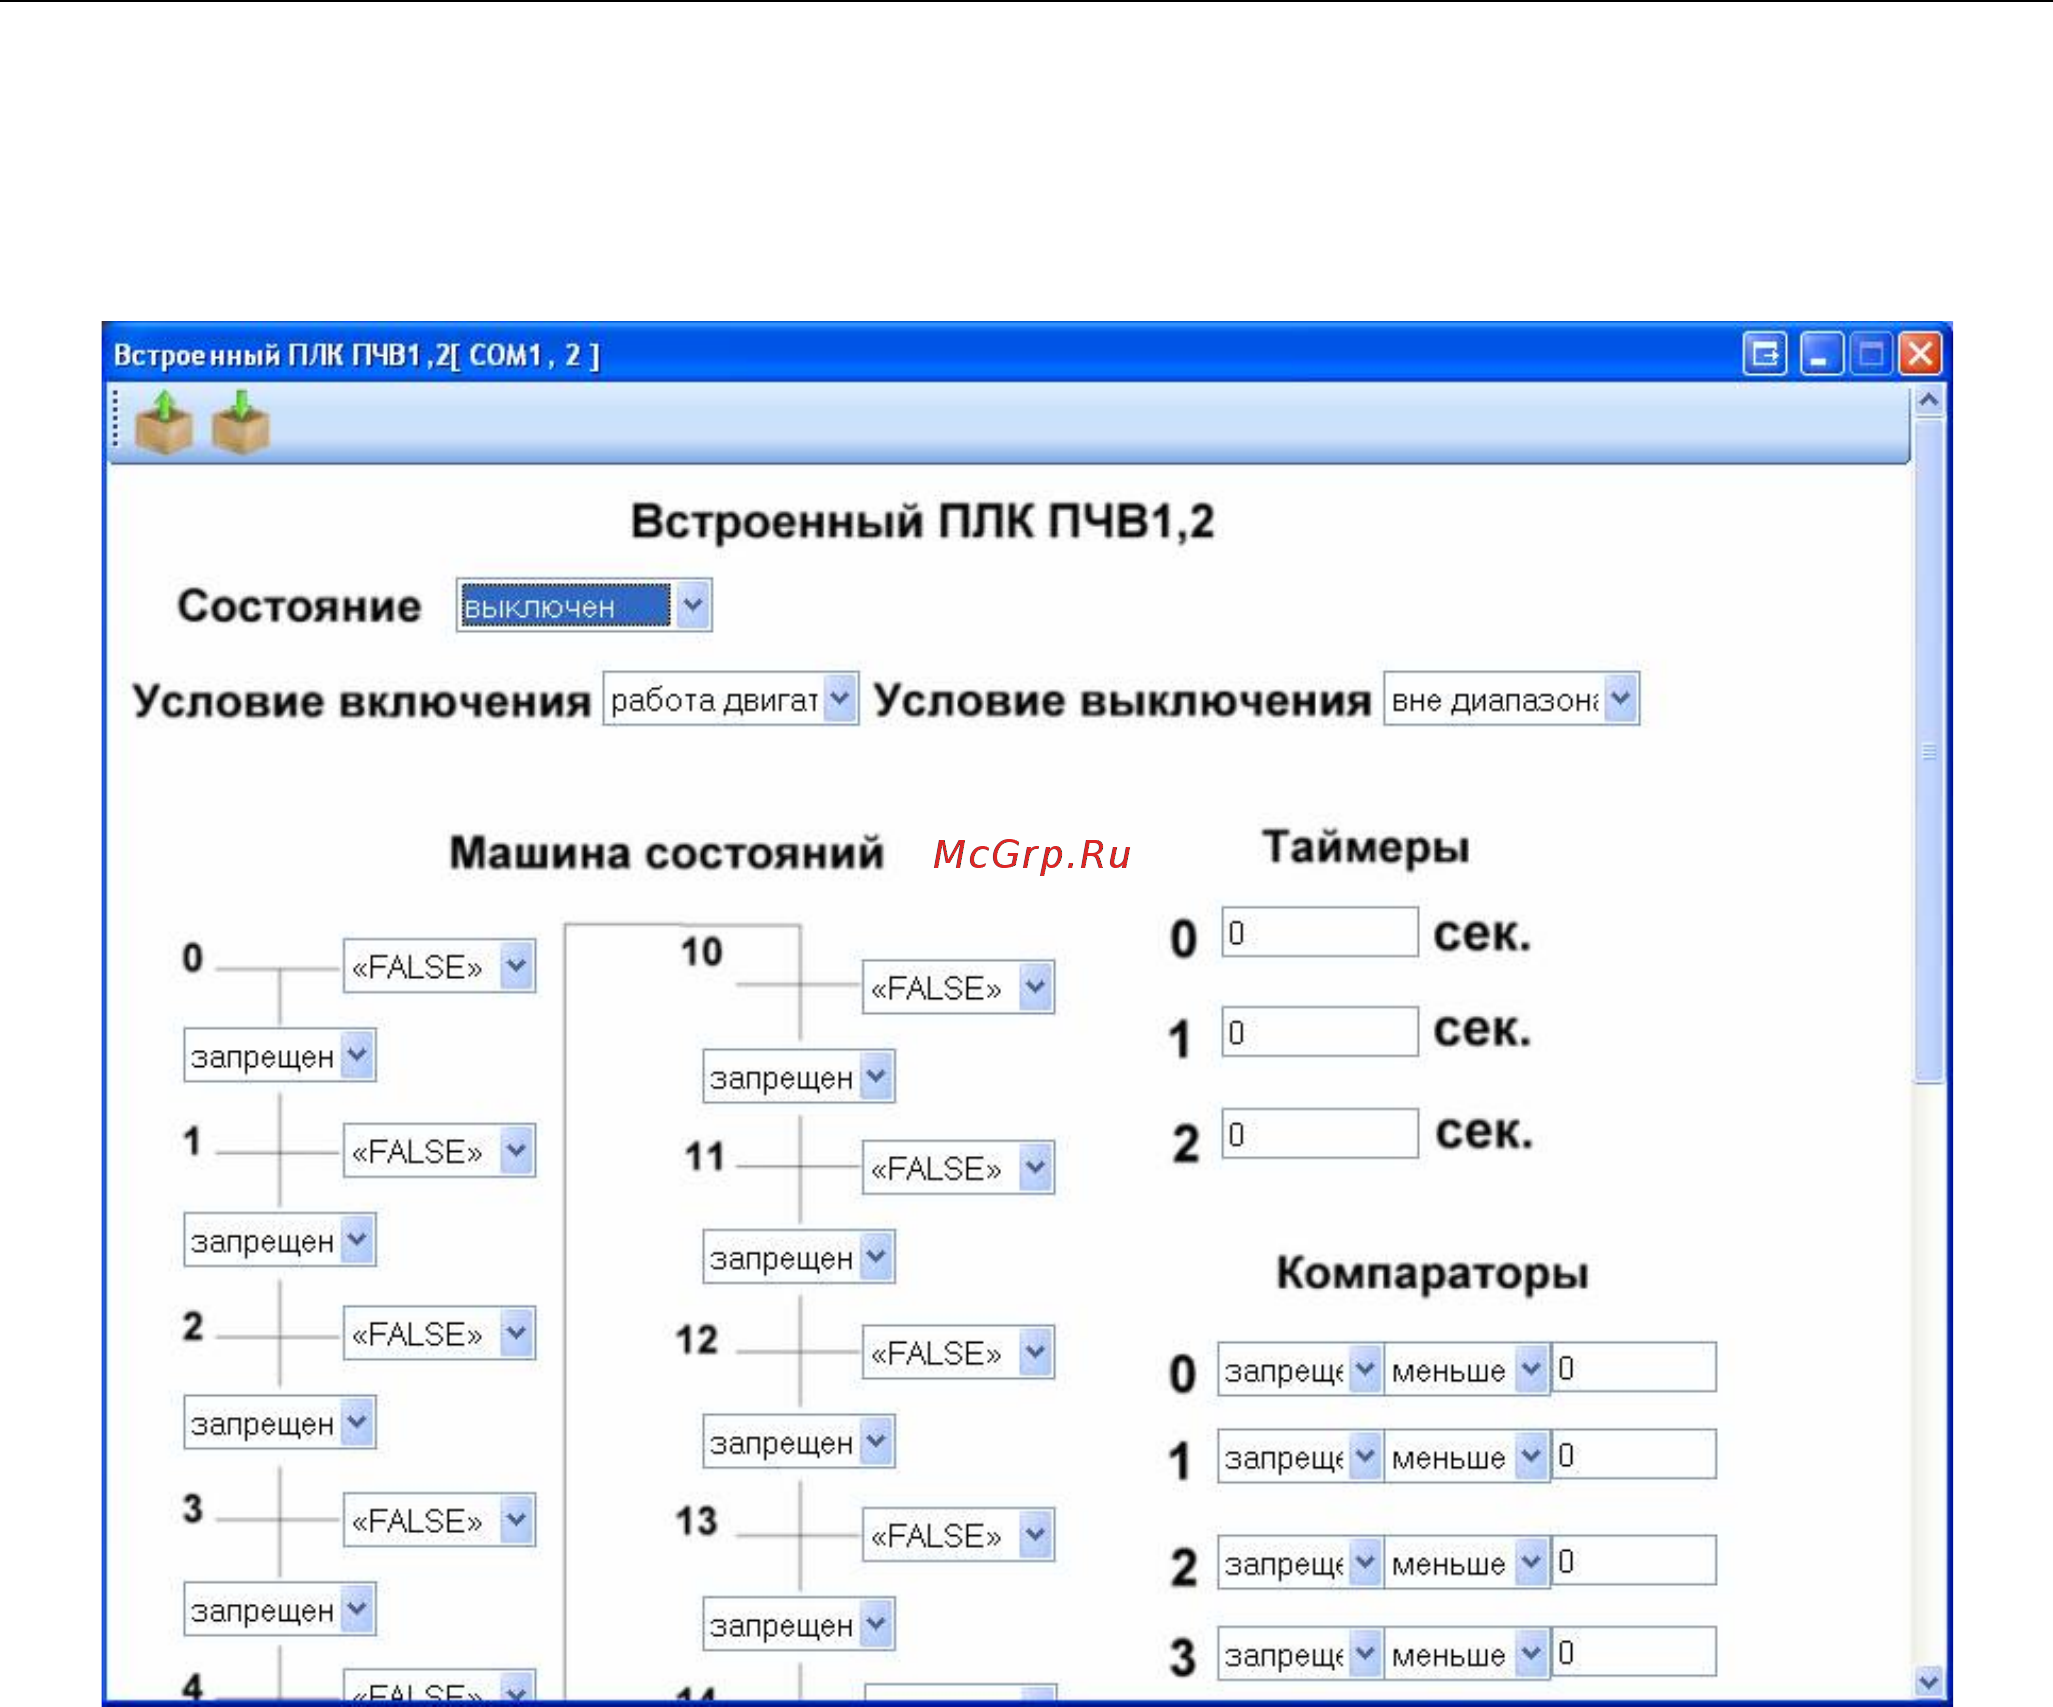2053x1707 pixels.
Task: Open state 3 «FALSE» event dropdown
Action: [x=439, y=1520]
